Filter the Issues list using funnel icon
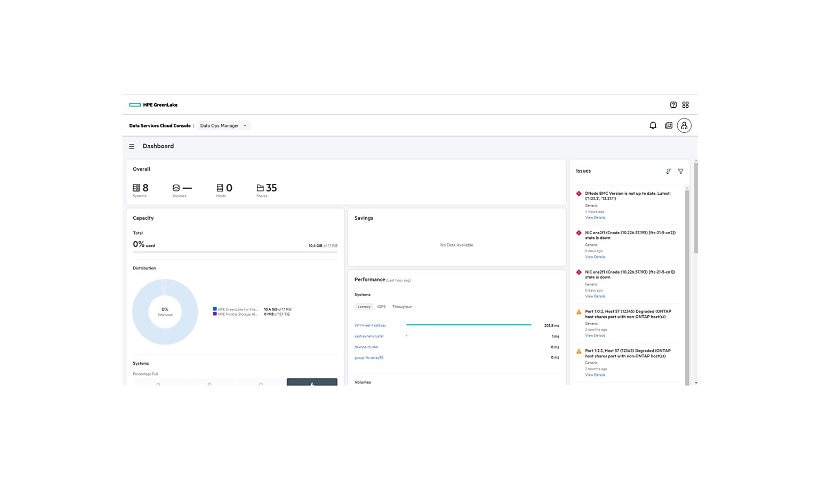This screenshot has width=820, height=480. coord(680,171)
